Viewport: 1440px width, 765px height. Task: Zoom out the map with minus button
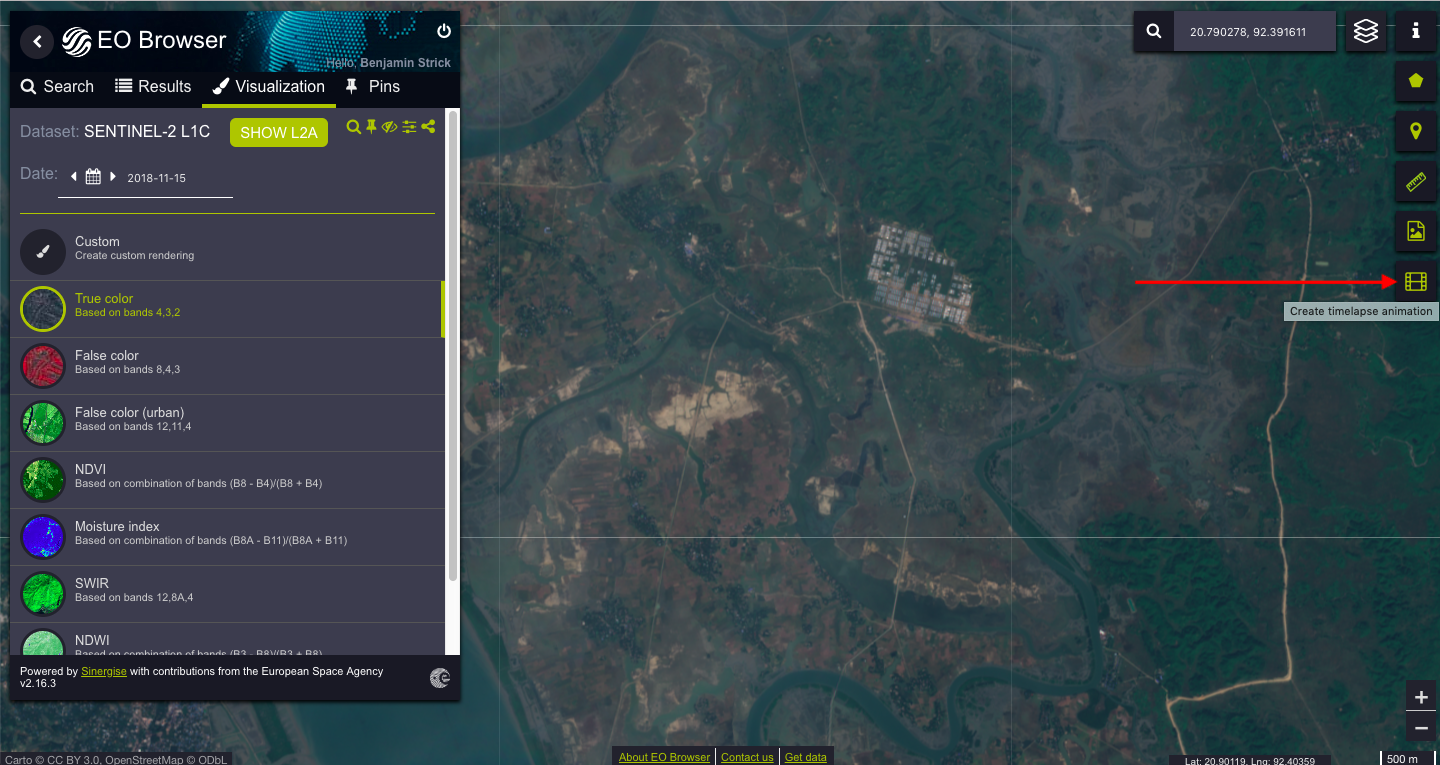[1421, 728]
